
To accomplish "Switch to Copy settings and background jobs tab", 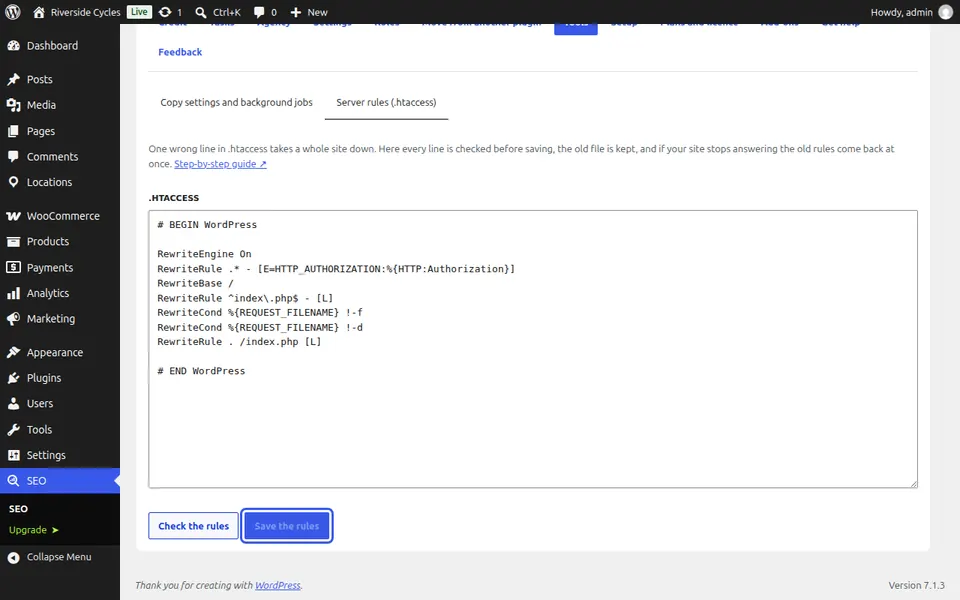I will [x=236, y=102].
